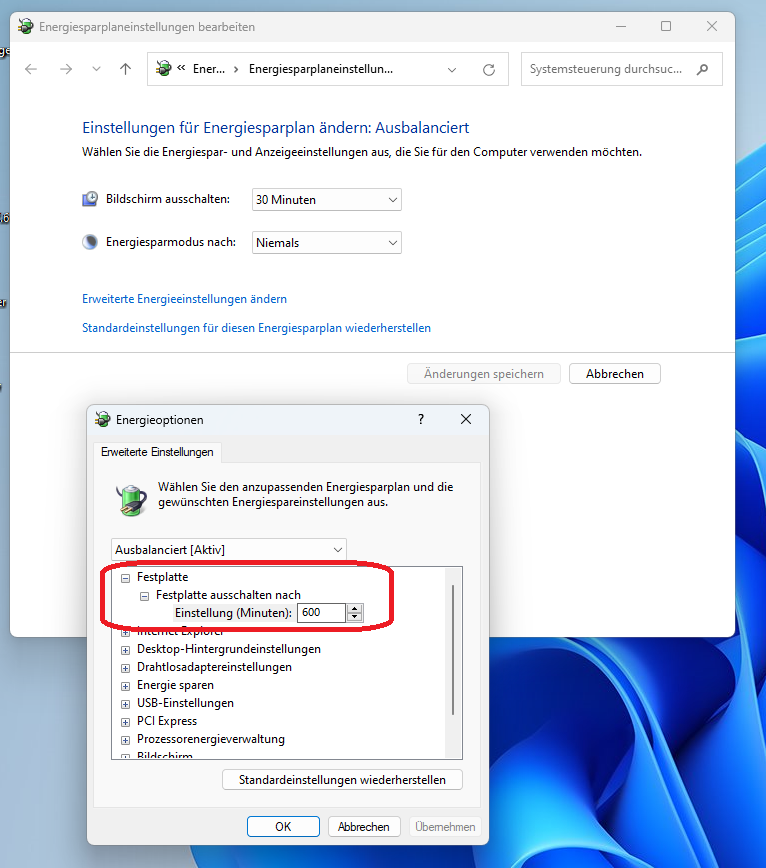Maximize the Energiesparplaneinstellungen window
766x868 pixels.
(x=666, y=26)
